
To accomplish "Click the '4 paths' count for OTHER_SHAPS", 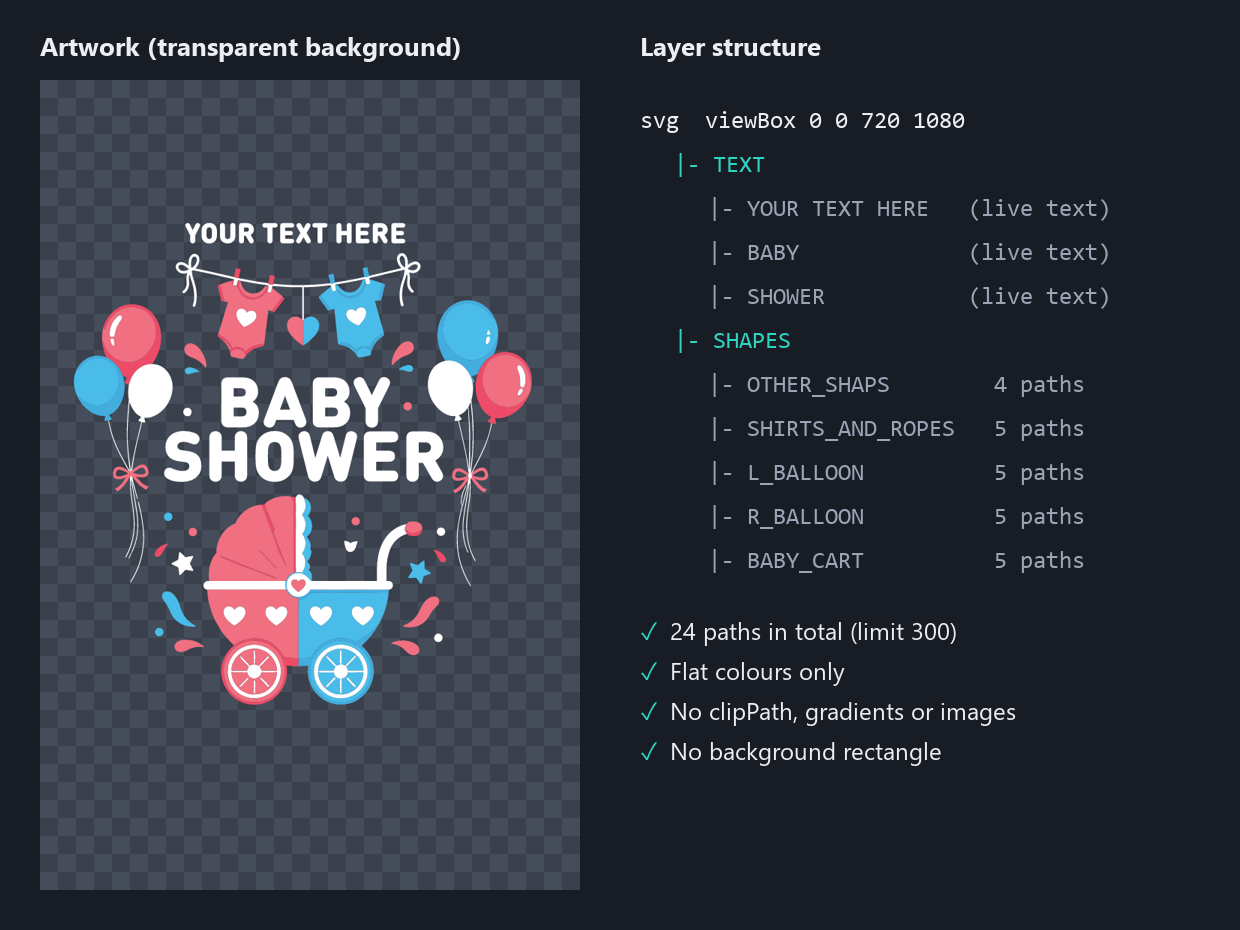I will (1039, 385).
